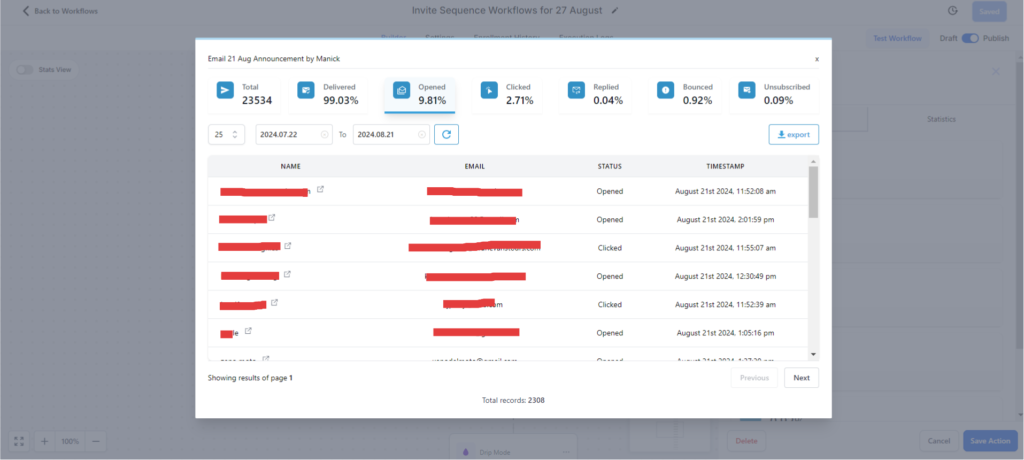
Task: Select the Clicked 2.71% stat card
Action: [507, 95]
